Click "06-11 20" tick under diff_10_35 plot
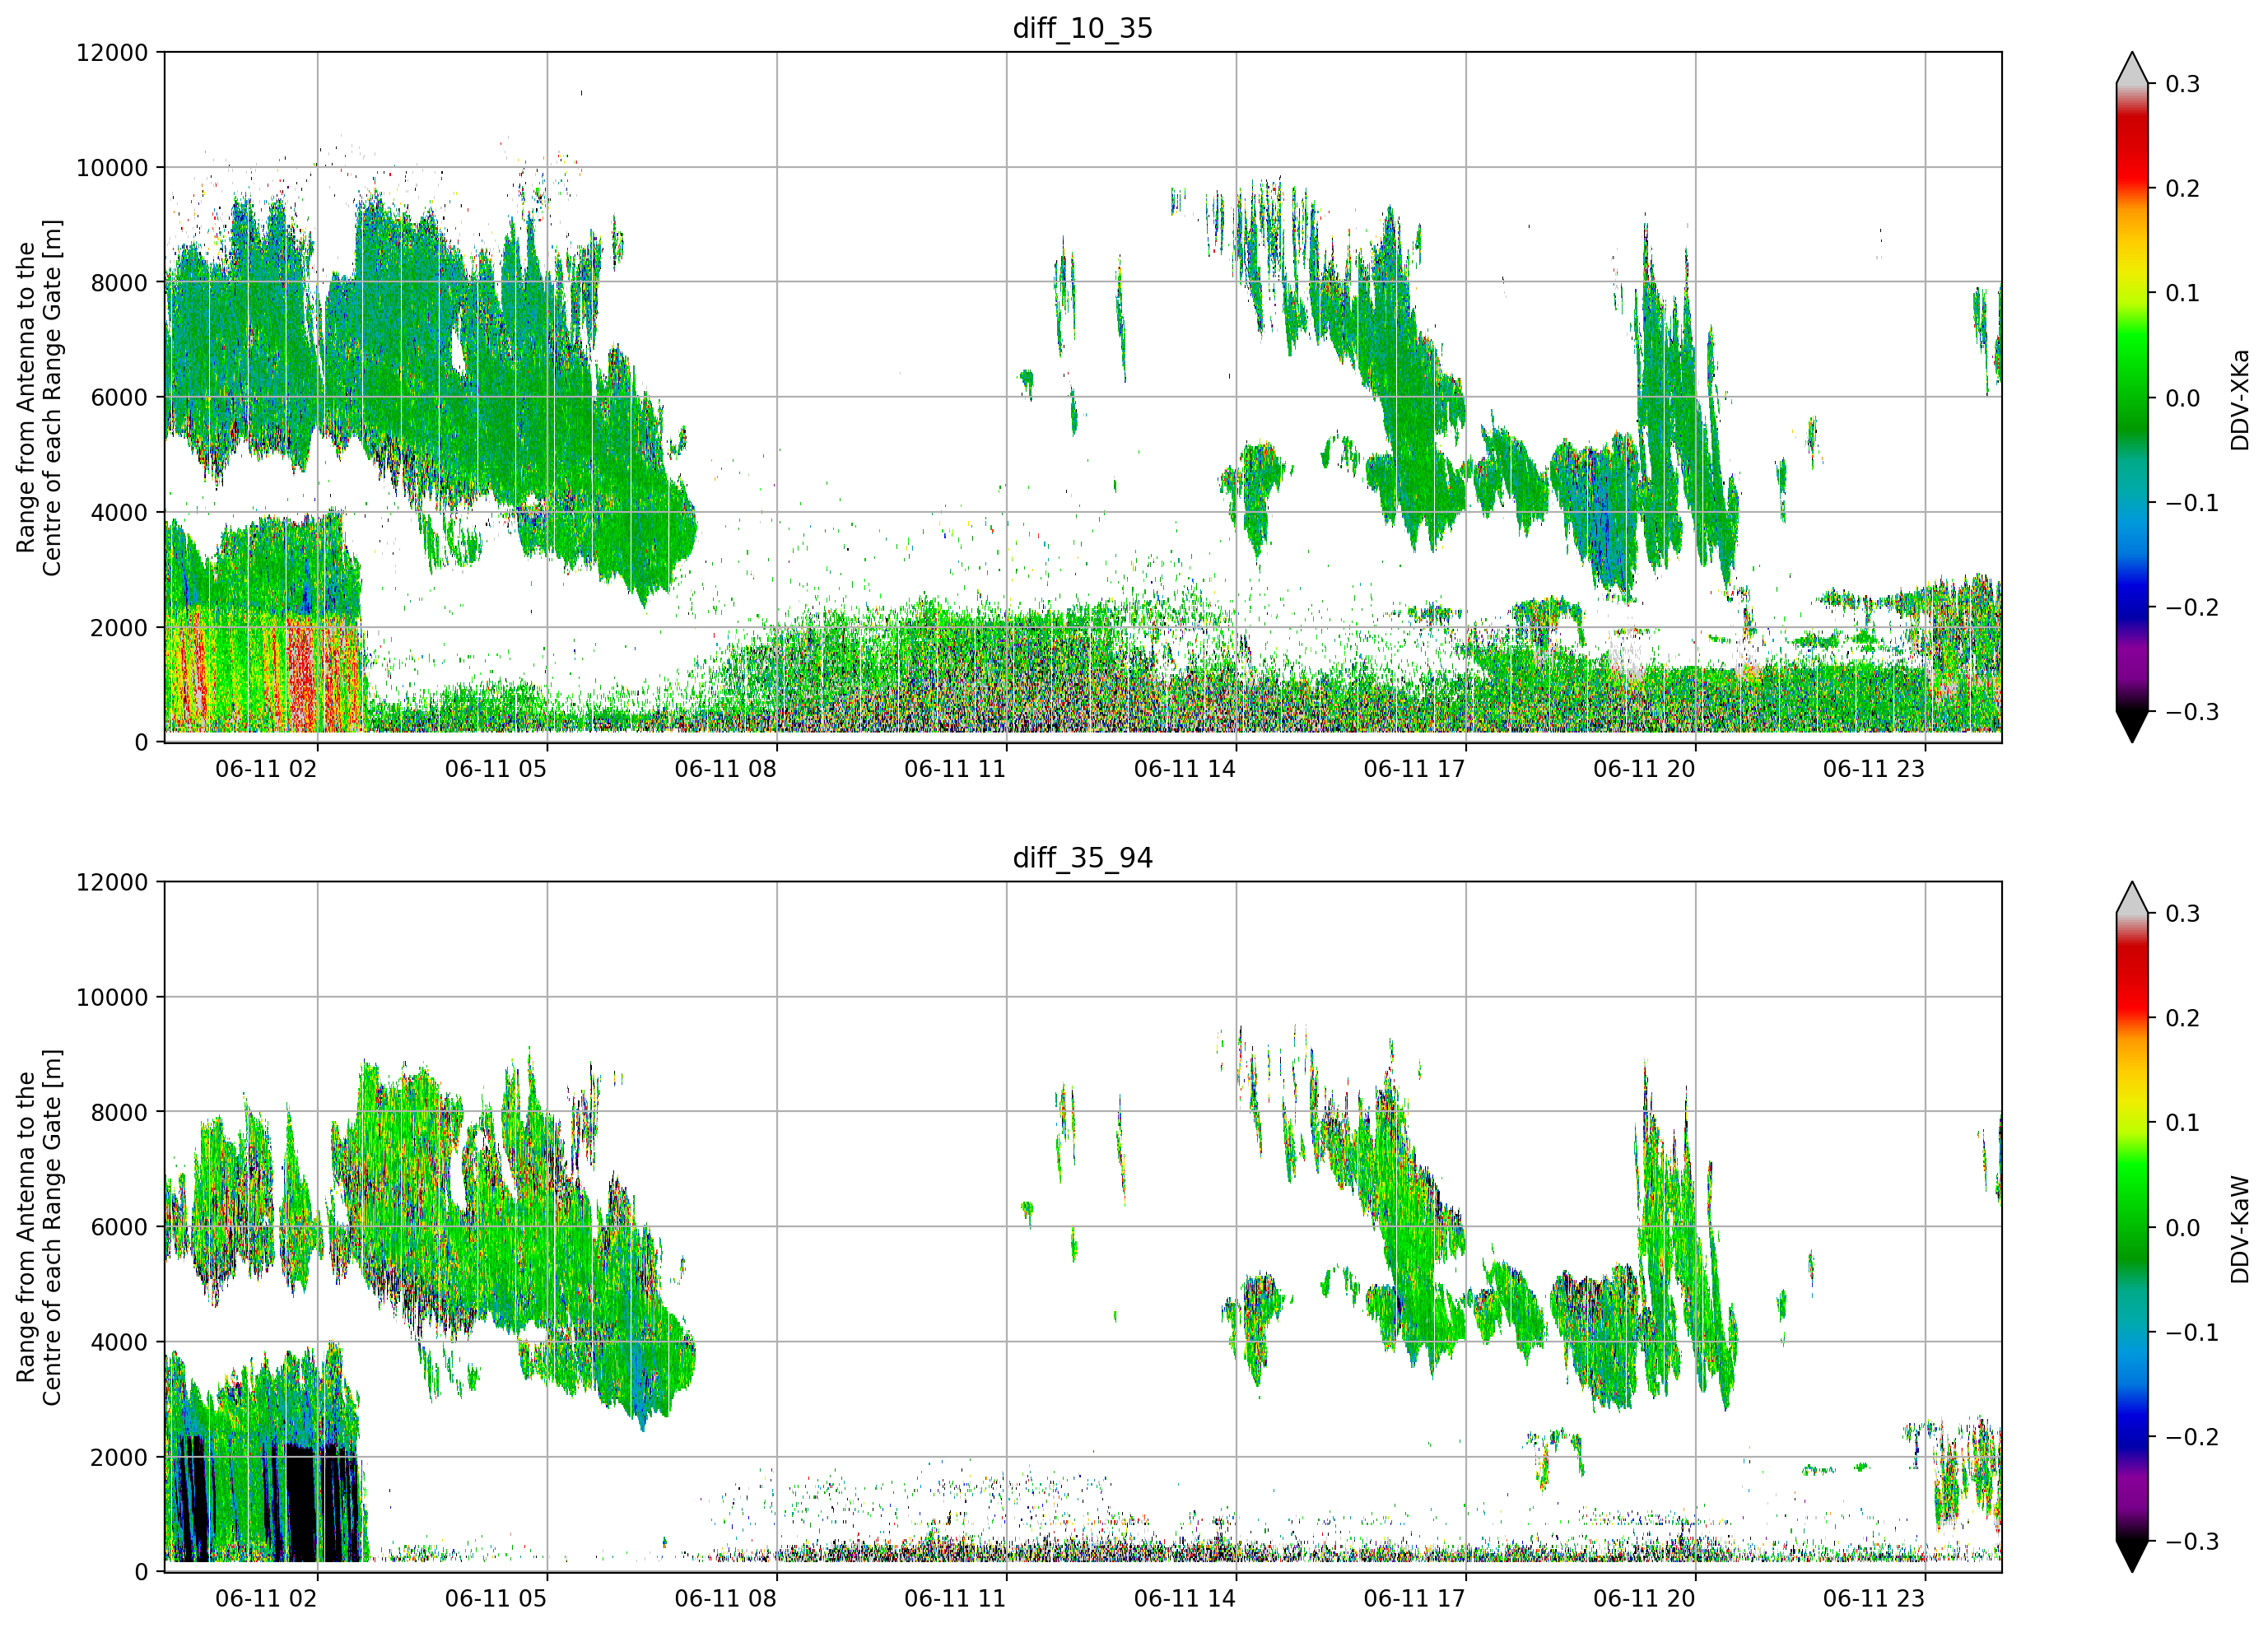Screen dimensions: 2268x1628 (x=1644, y=769)
